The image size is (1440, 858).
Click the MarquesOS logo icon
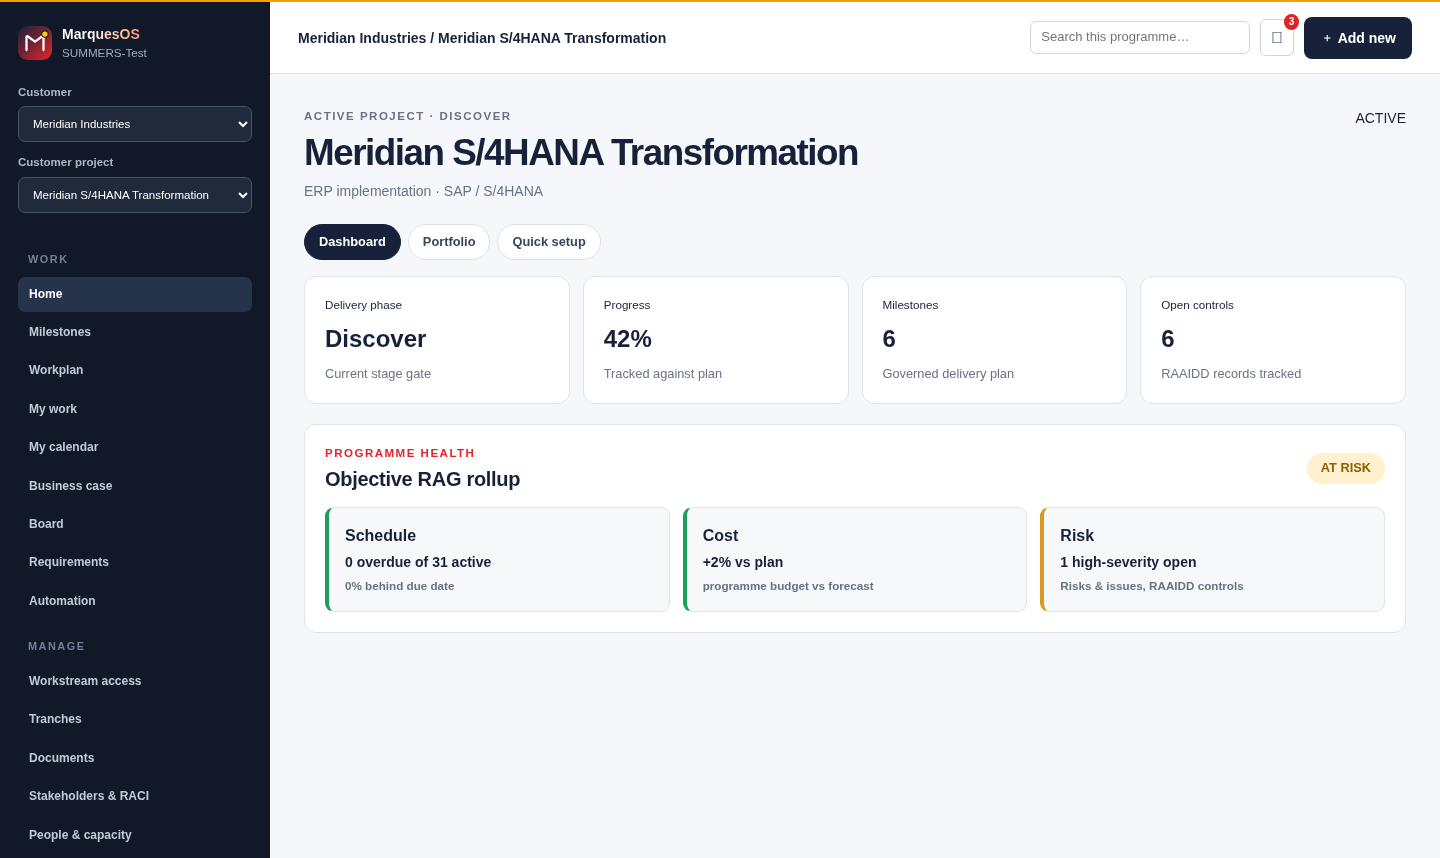pyautogui.click(x=35, y=43)
